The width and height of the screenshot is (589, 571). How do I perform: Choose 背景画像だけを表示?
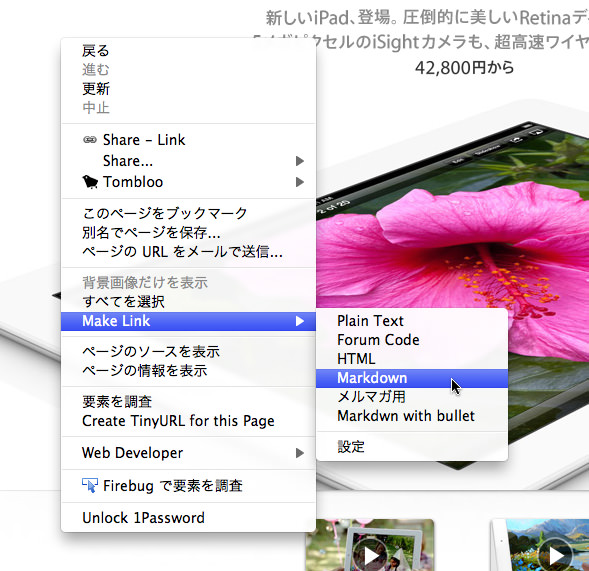(x=188, y=282)
